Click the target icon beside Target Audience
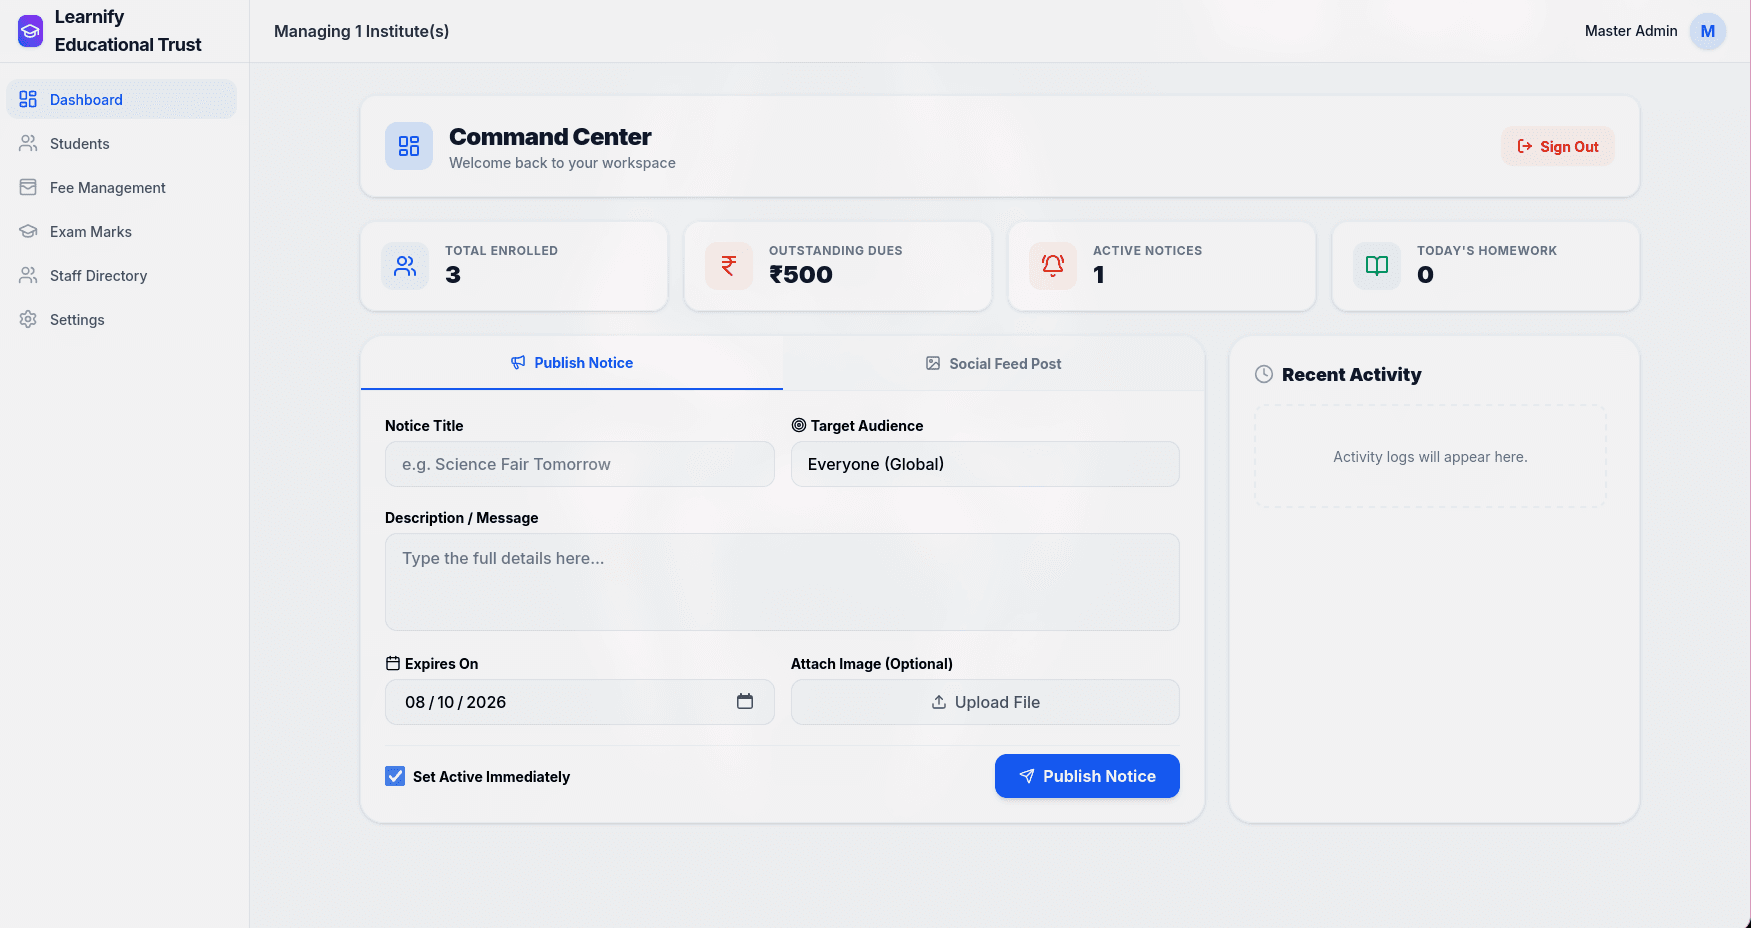 pyautogui.click(x=799, y=425)
